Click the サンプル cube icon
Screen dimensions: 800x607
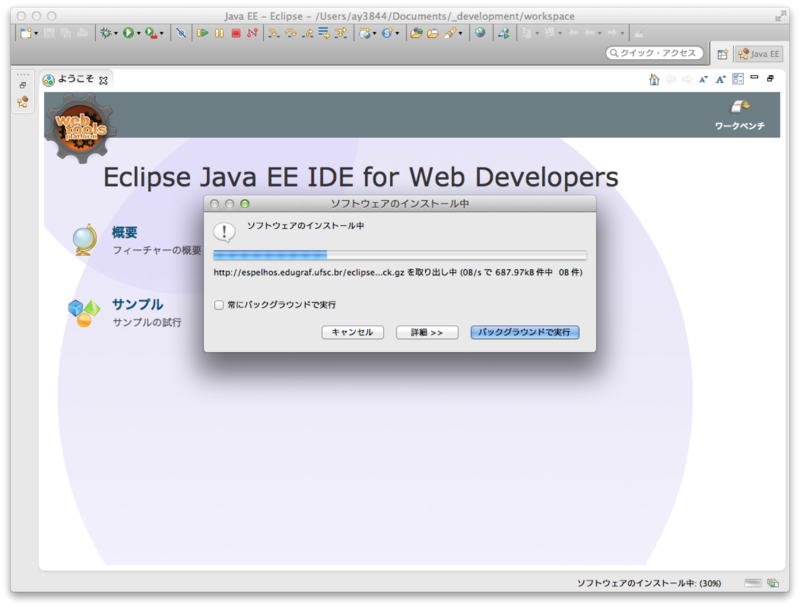(x=83, y=310)
